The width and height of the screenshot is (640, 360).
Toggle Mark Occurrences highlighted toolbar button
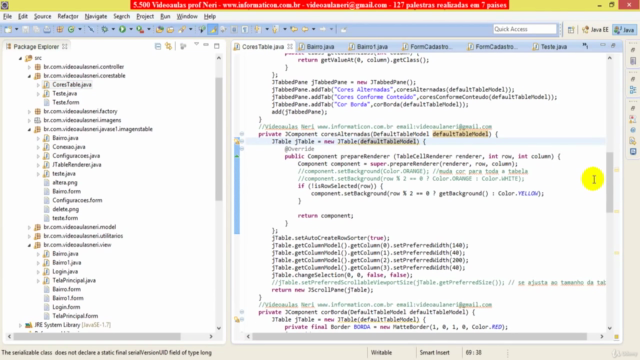(x=213, y=29)
